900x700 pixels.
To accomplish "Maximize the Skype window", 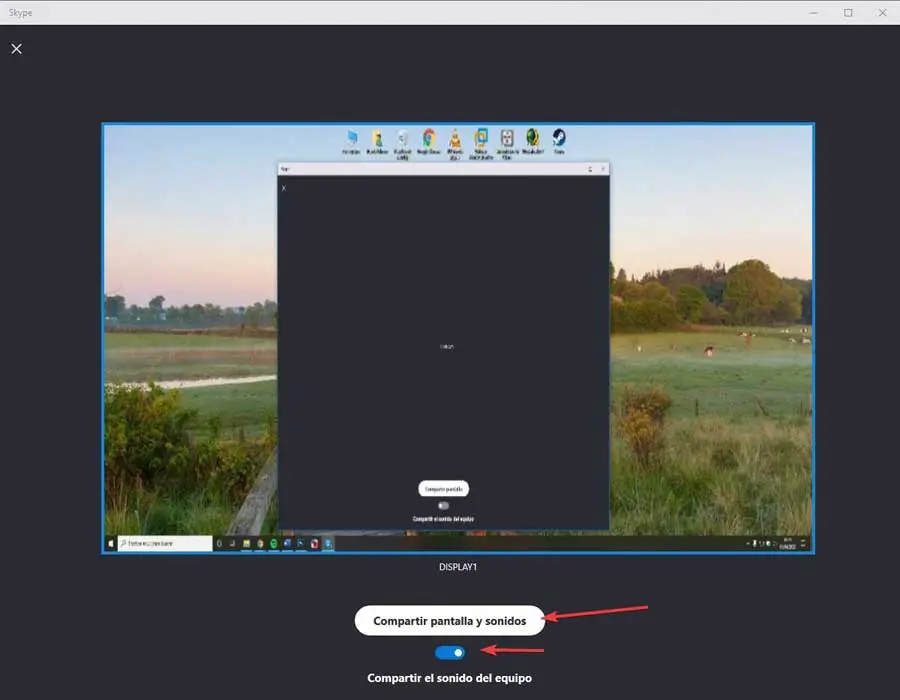I will coord(848,13).
